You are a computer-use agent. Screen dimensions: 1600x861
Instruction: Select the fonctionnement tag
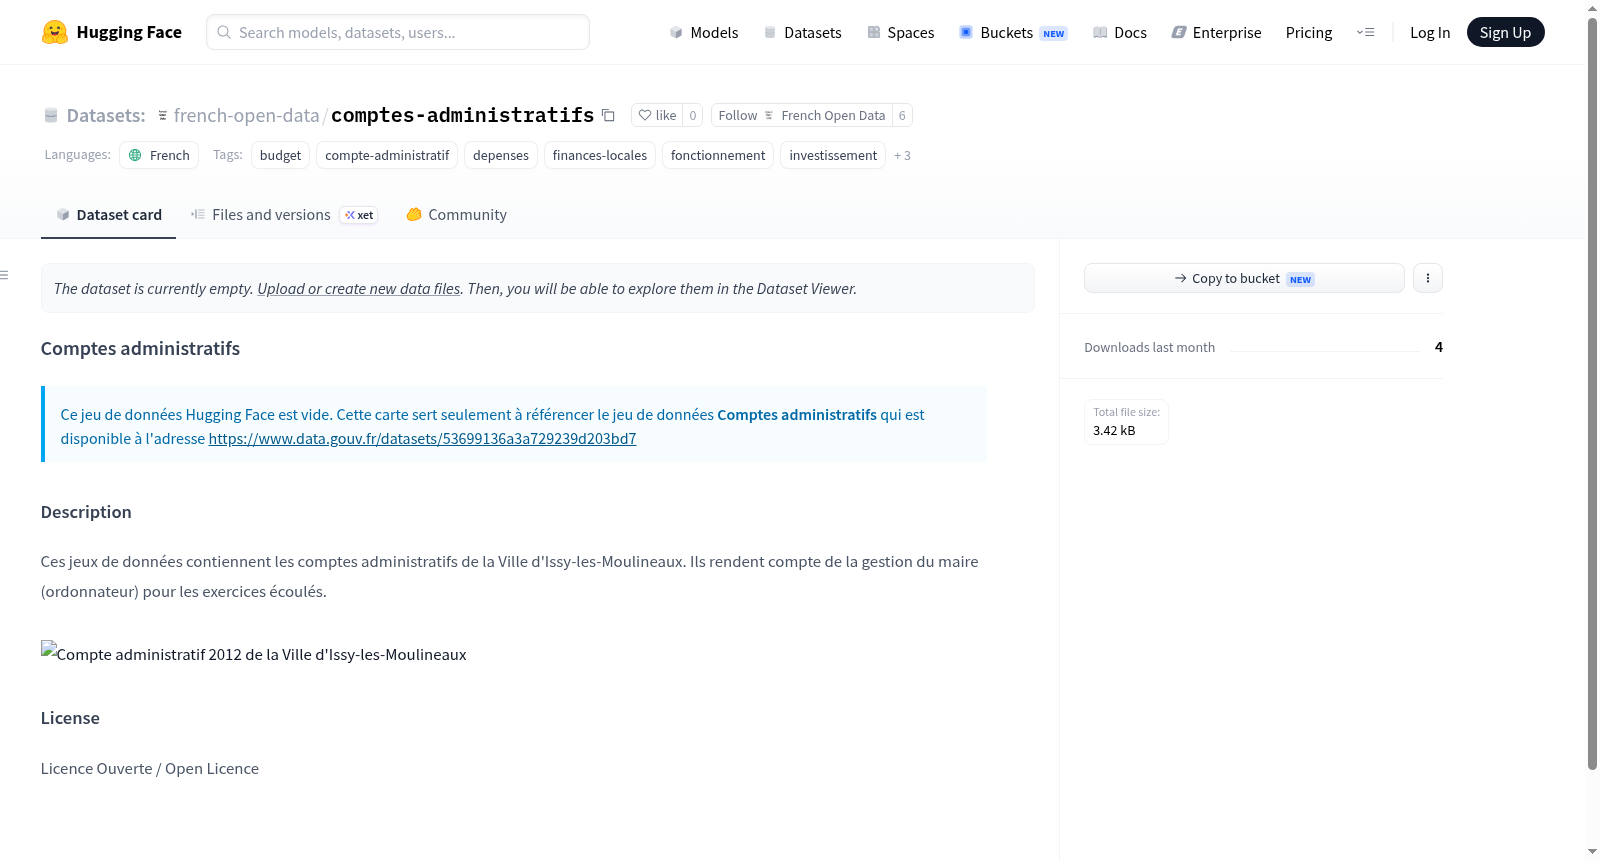718,155
